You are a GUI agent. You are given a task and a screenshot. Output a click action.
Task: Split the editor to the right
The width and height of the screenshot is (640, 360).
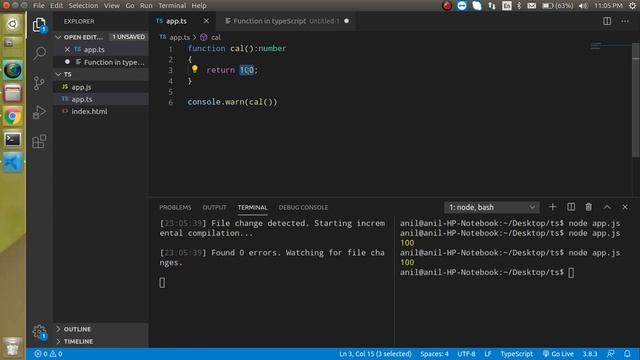(x=607, y=21)
